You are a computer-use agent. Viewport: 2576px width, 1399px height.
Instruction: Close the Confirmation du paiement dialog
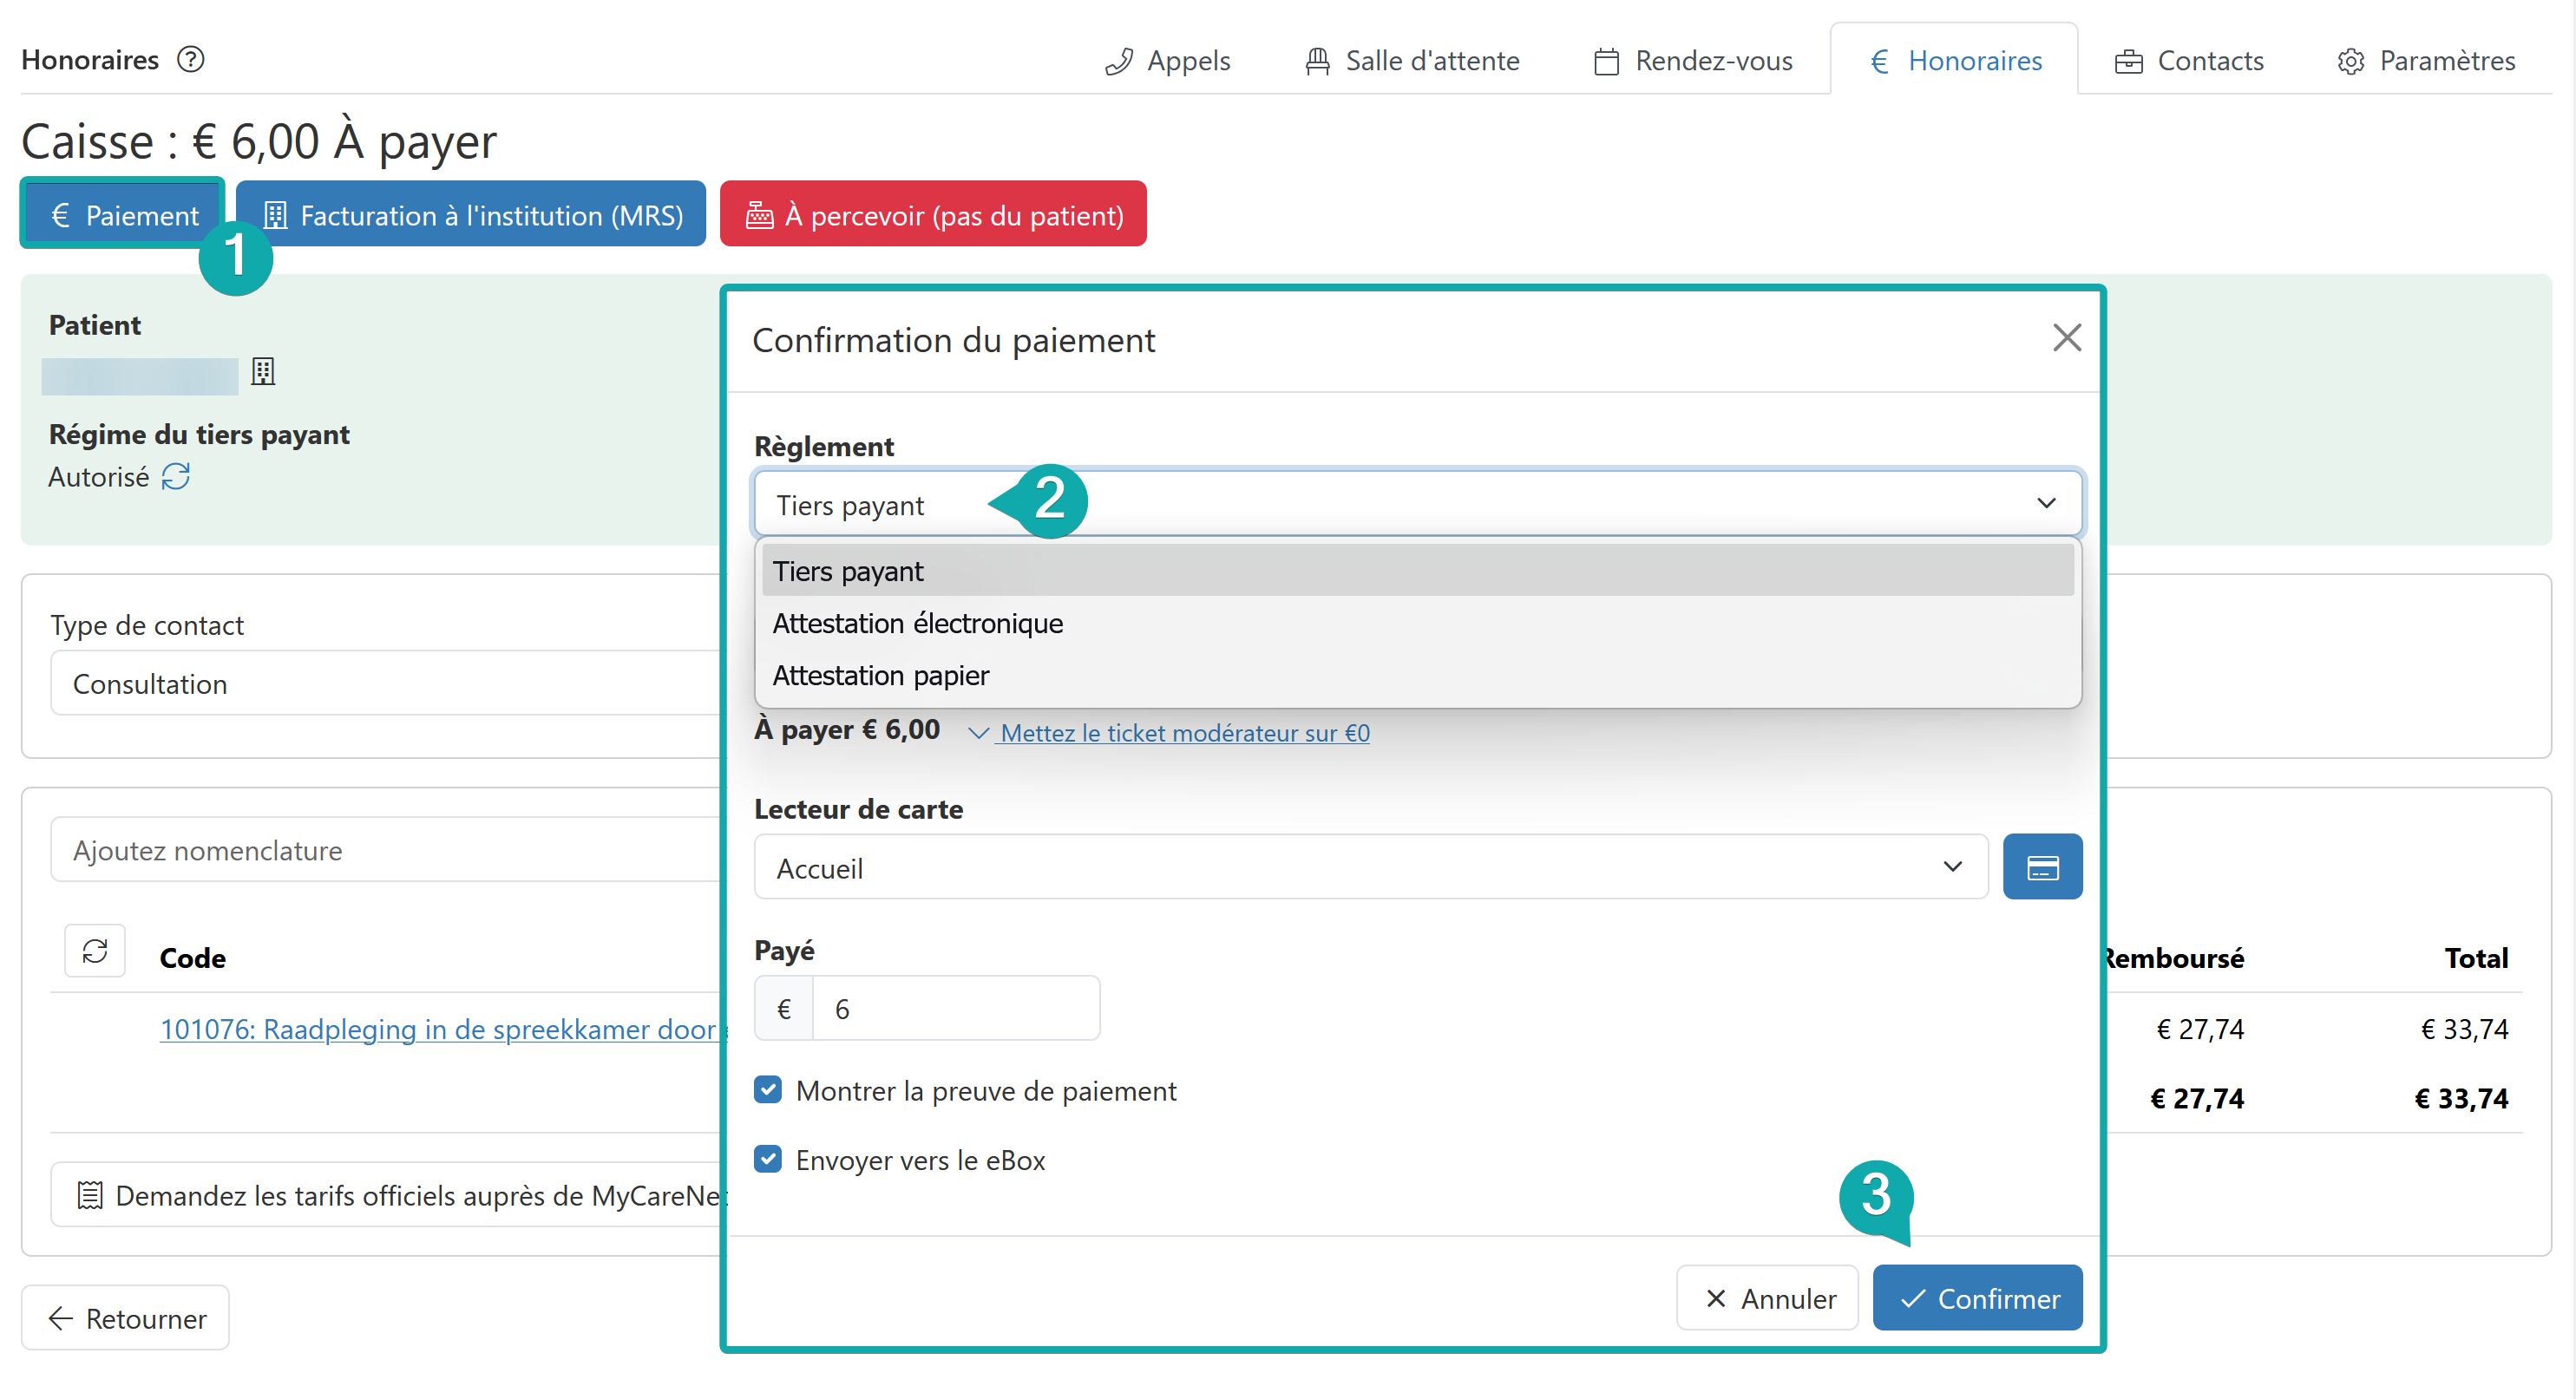point(2066,338)
